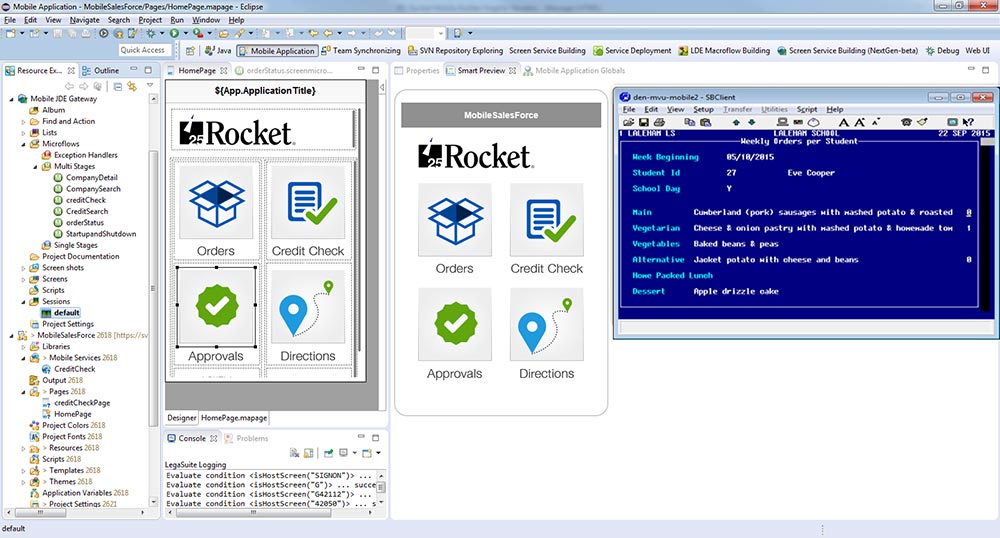The image size is (1000, 538).
Task: Toggle Link with Editor icon
Action: pyautogui.click(x=132, y=86)
